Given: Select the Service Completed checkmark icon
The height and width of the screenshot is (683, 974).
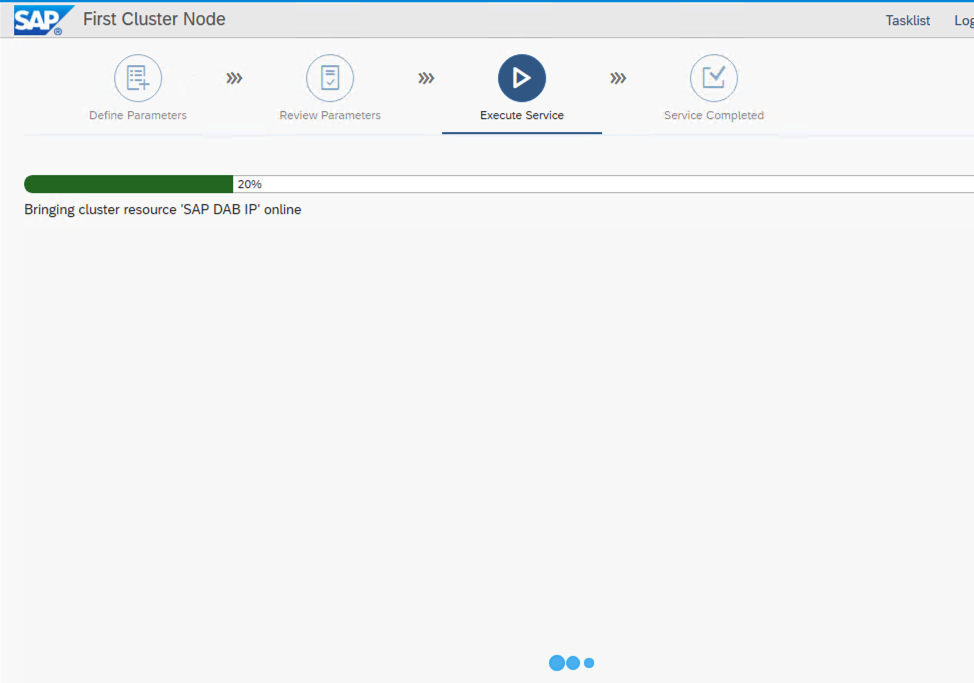Looking at the screenshot, I should (714, 78).
